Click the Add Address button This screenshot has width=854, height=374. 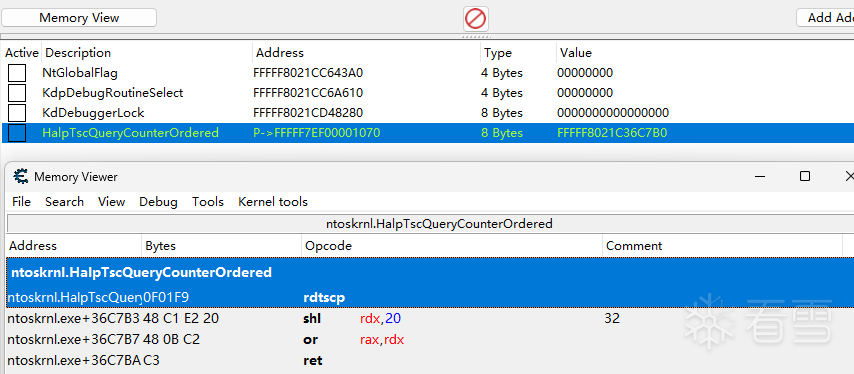tap(825, 17)
